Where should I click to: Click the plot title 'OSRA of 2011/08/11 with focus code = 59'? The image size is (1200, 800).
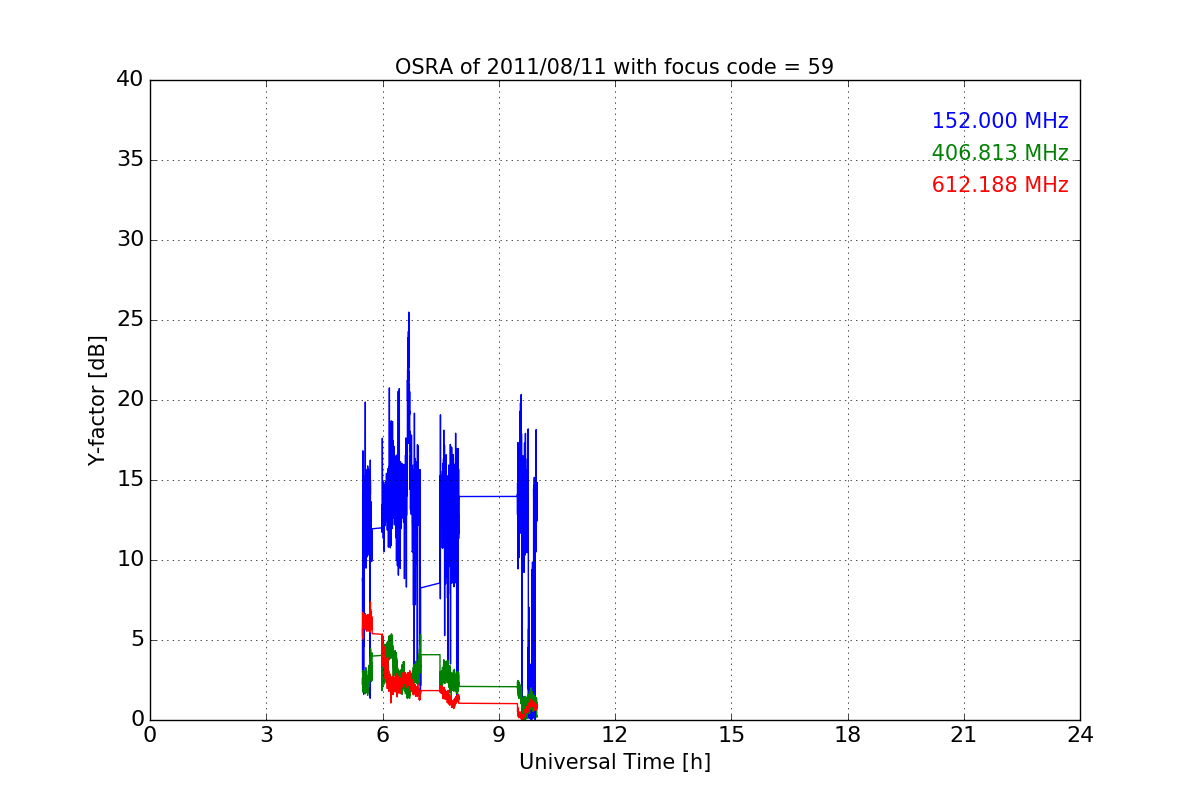click(x=614, y=67)
